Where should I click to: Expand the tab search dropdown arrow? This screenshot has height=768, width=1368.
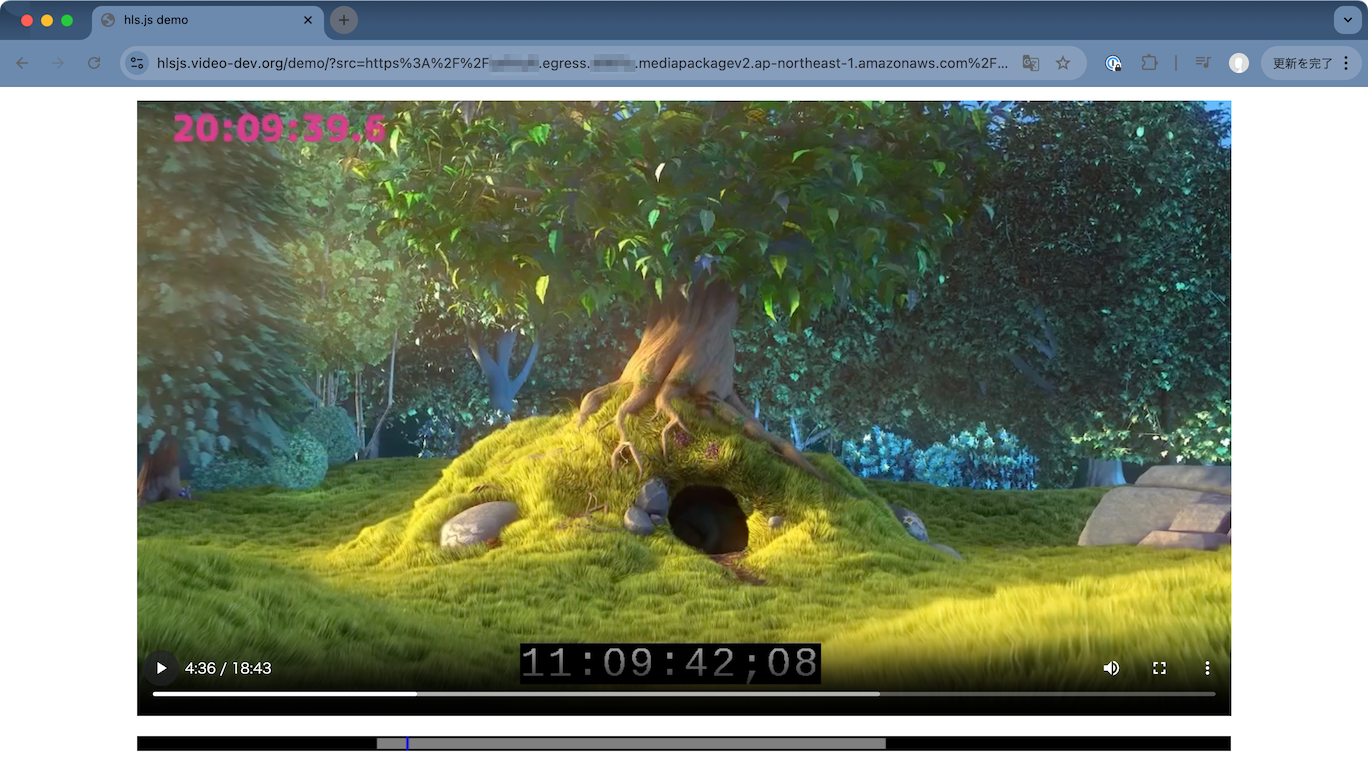point(1346,20)
